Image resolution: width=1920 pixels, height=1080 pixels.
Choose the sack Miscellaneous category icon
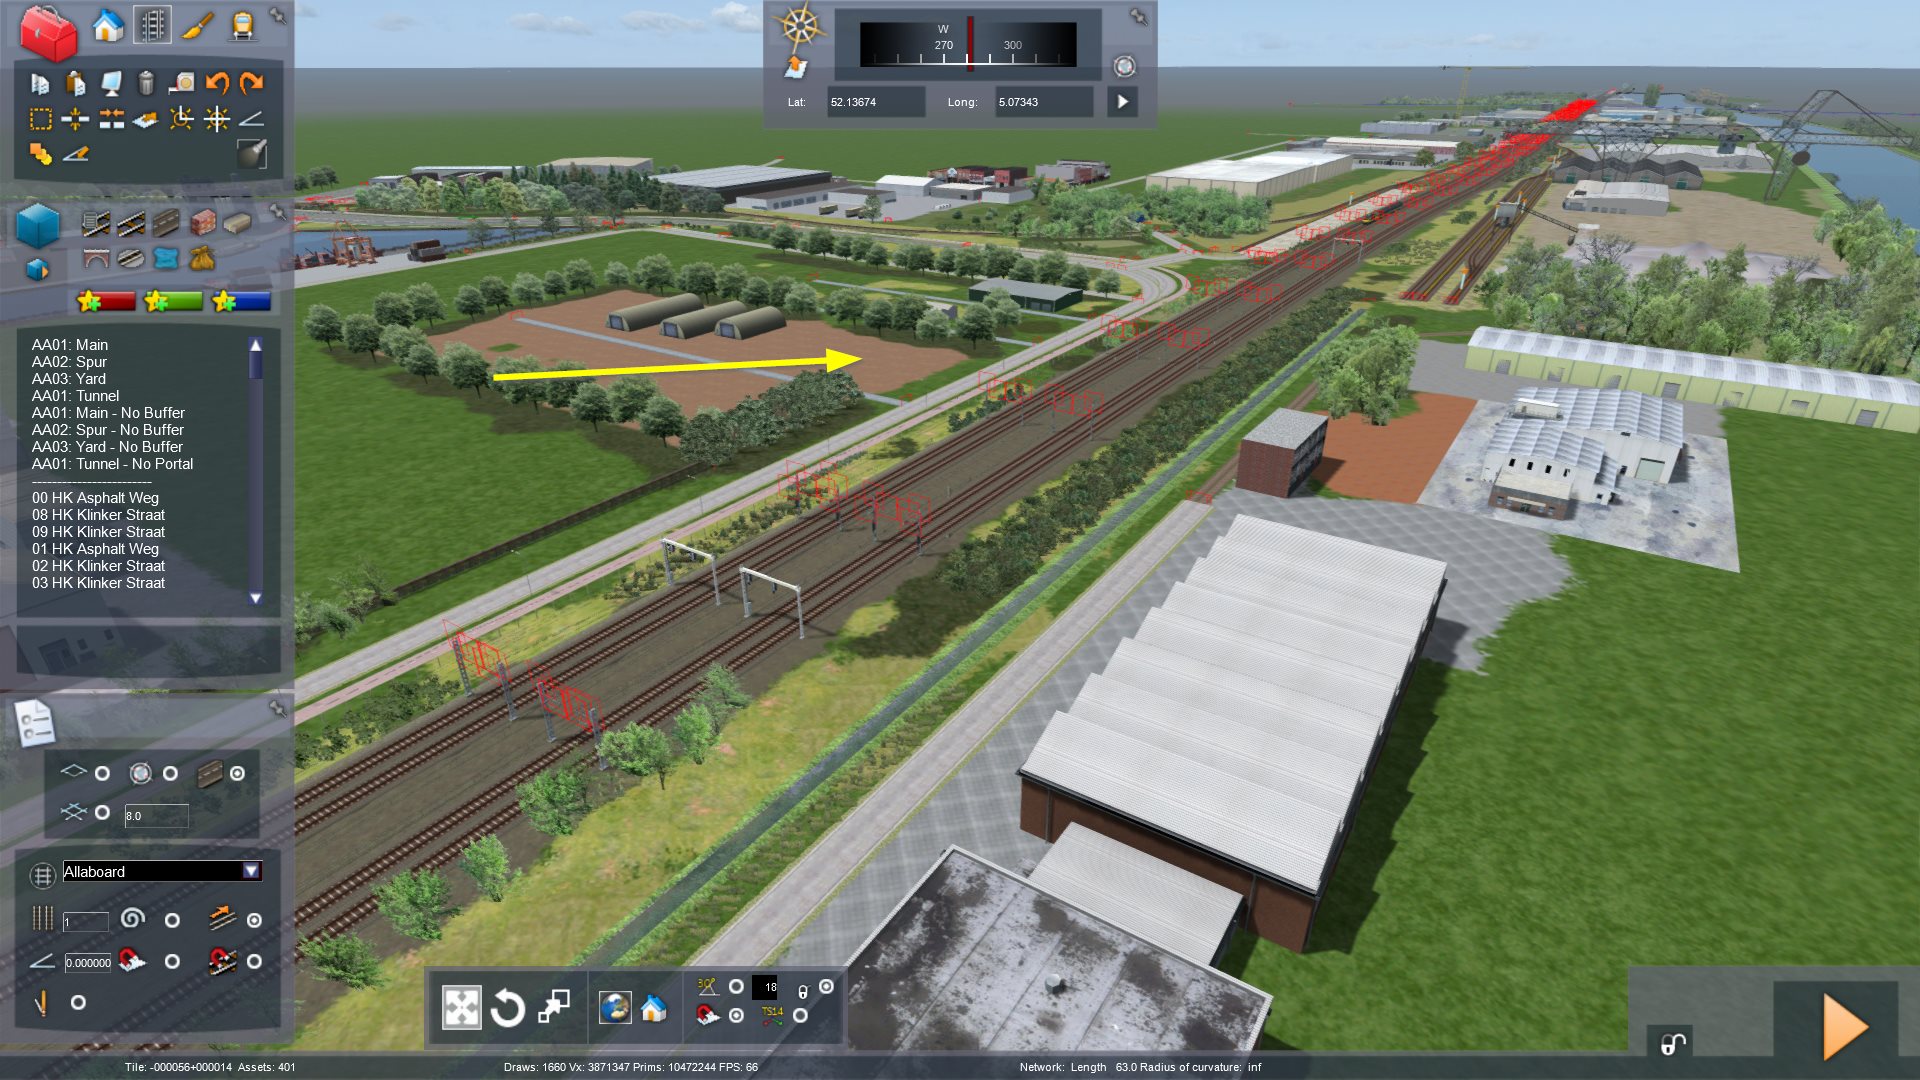(x=202, y=259)
